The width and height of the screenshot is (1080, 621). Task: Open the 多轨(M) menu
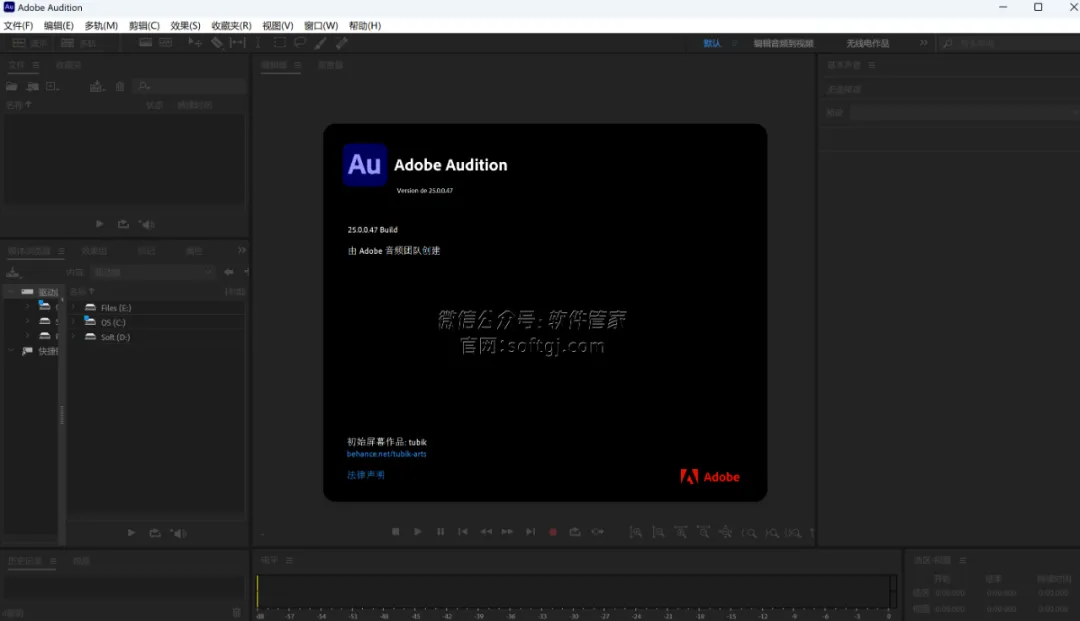(101, 25)
